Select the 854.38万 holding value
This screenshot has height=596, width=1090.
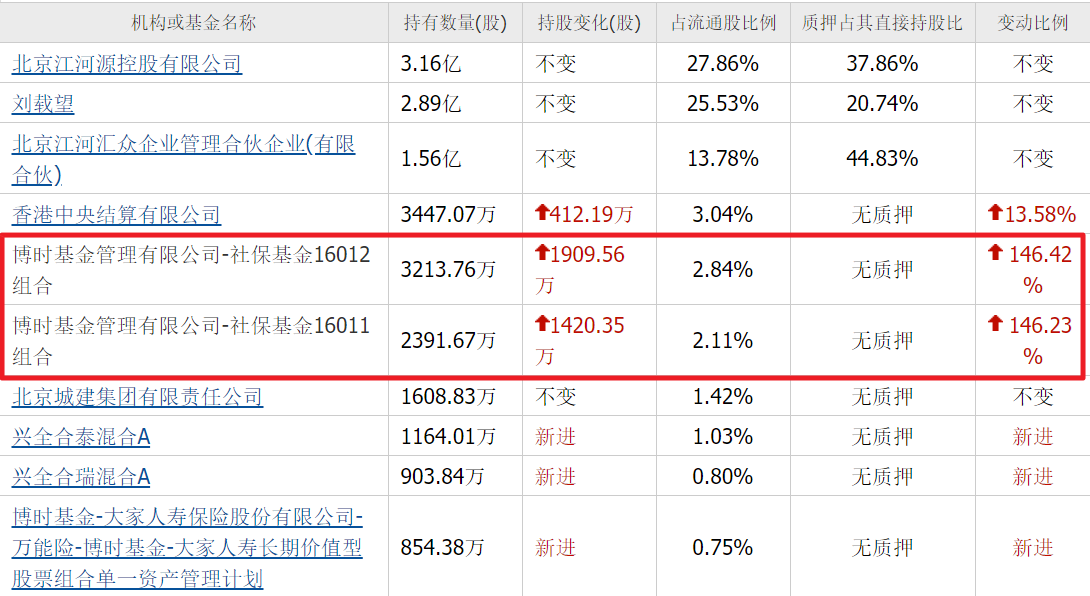point(443,548)
